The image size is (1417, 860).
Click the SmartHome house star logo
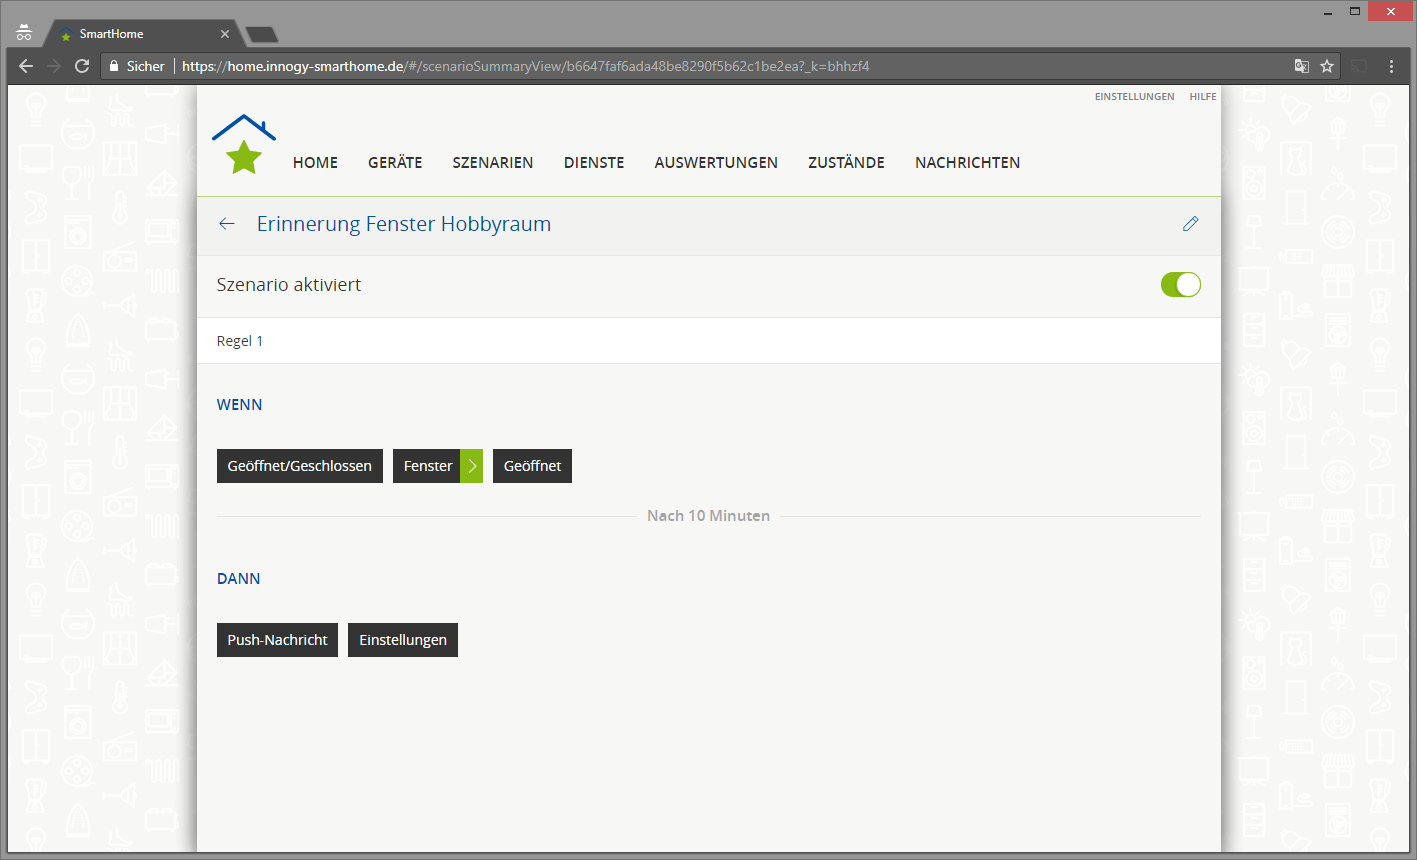point(243,146)
